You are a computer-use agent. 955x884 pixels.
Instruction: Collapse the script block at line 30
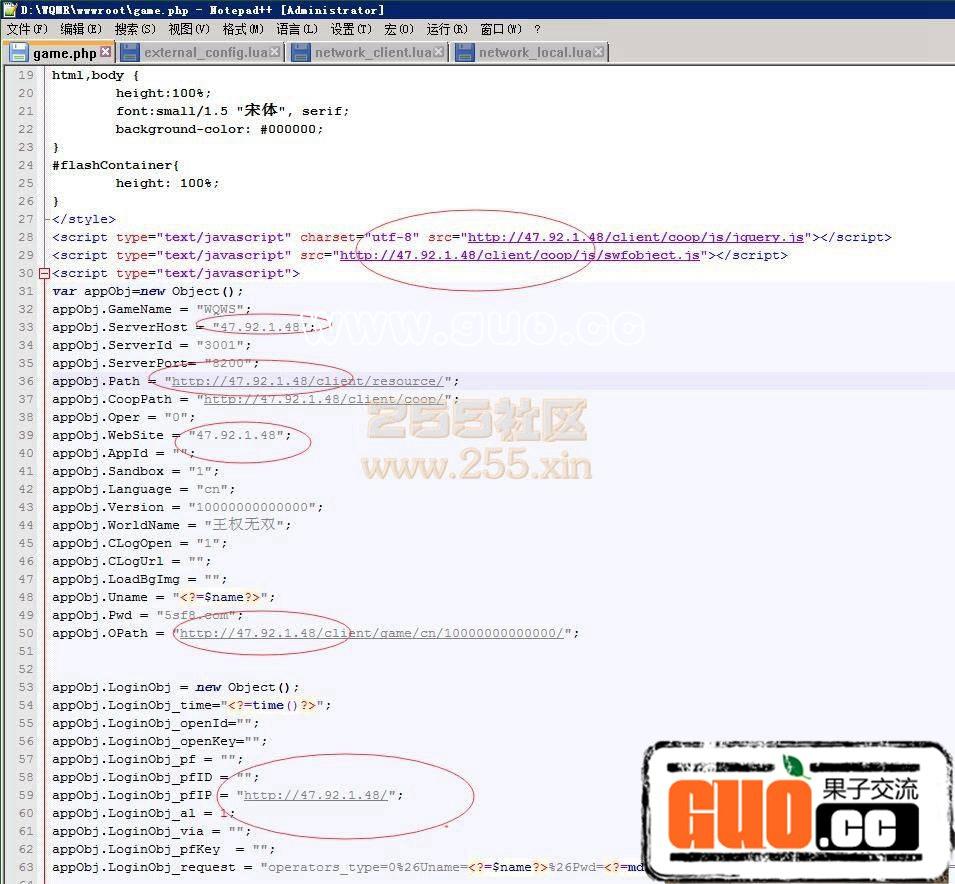point(43,274)
